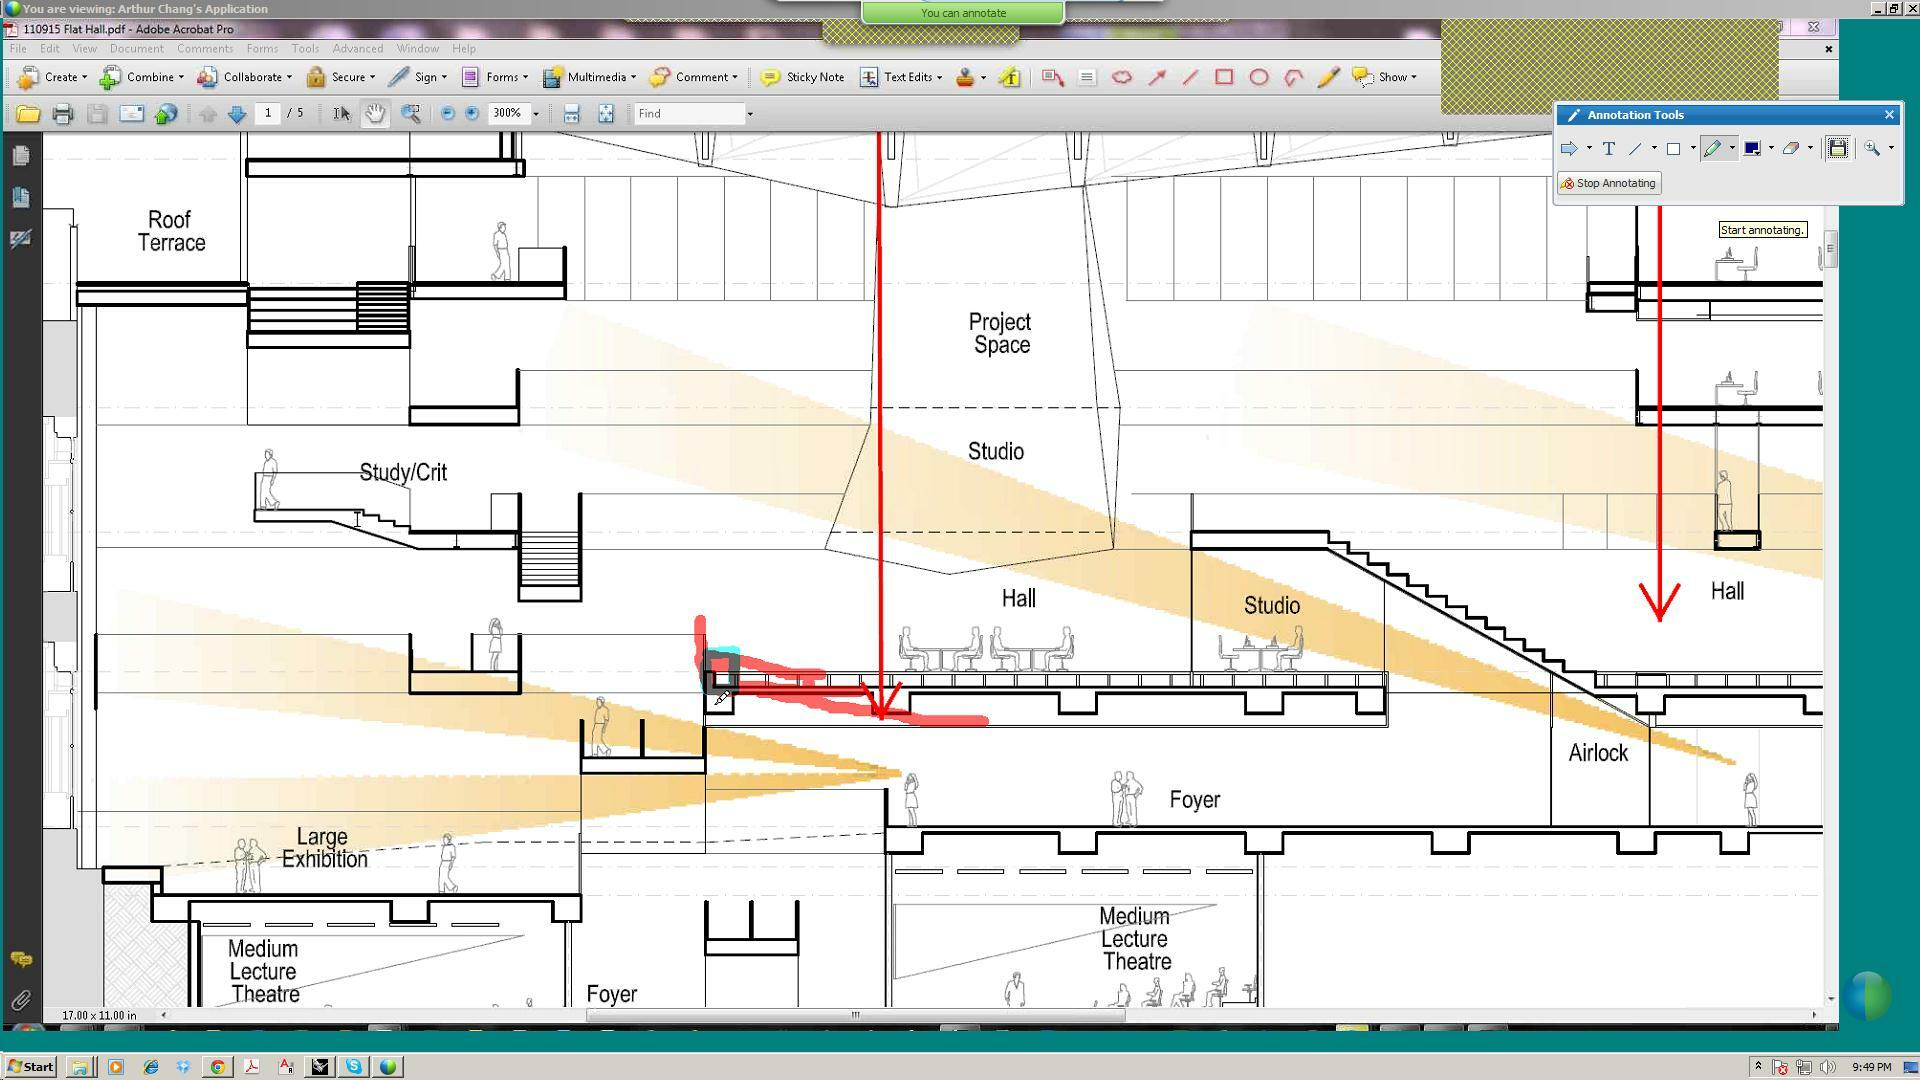Select the Cloud shape tool

pyautogui.click(x=1122, y=77)
